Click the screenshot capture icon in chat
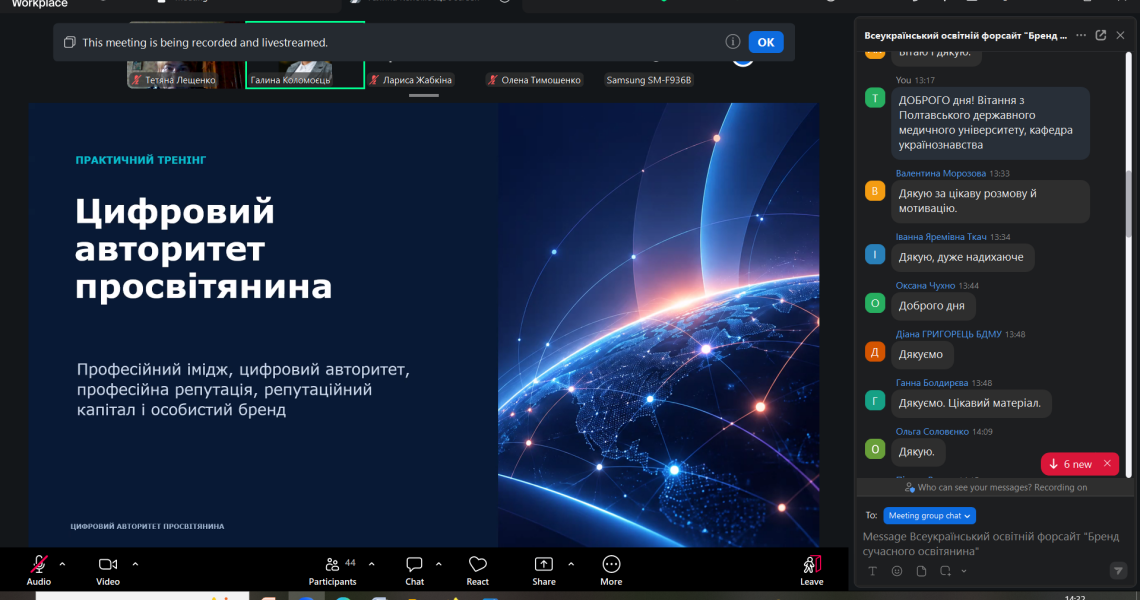1140x600 pixels. [945, 571]
